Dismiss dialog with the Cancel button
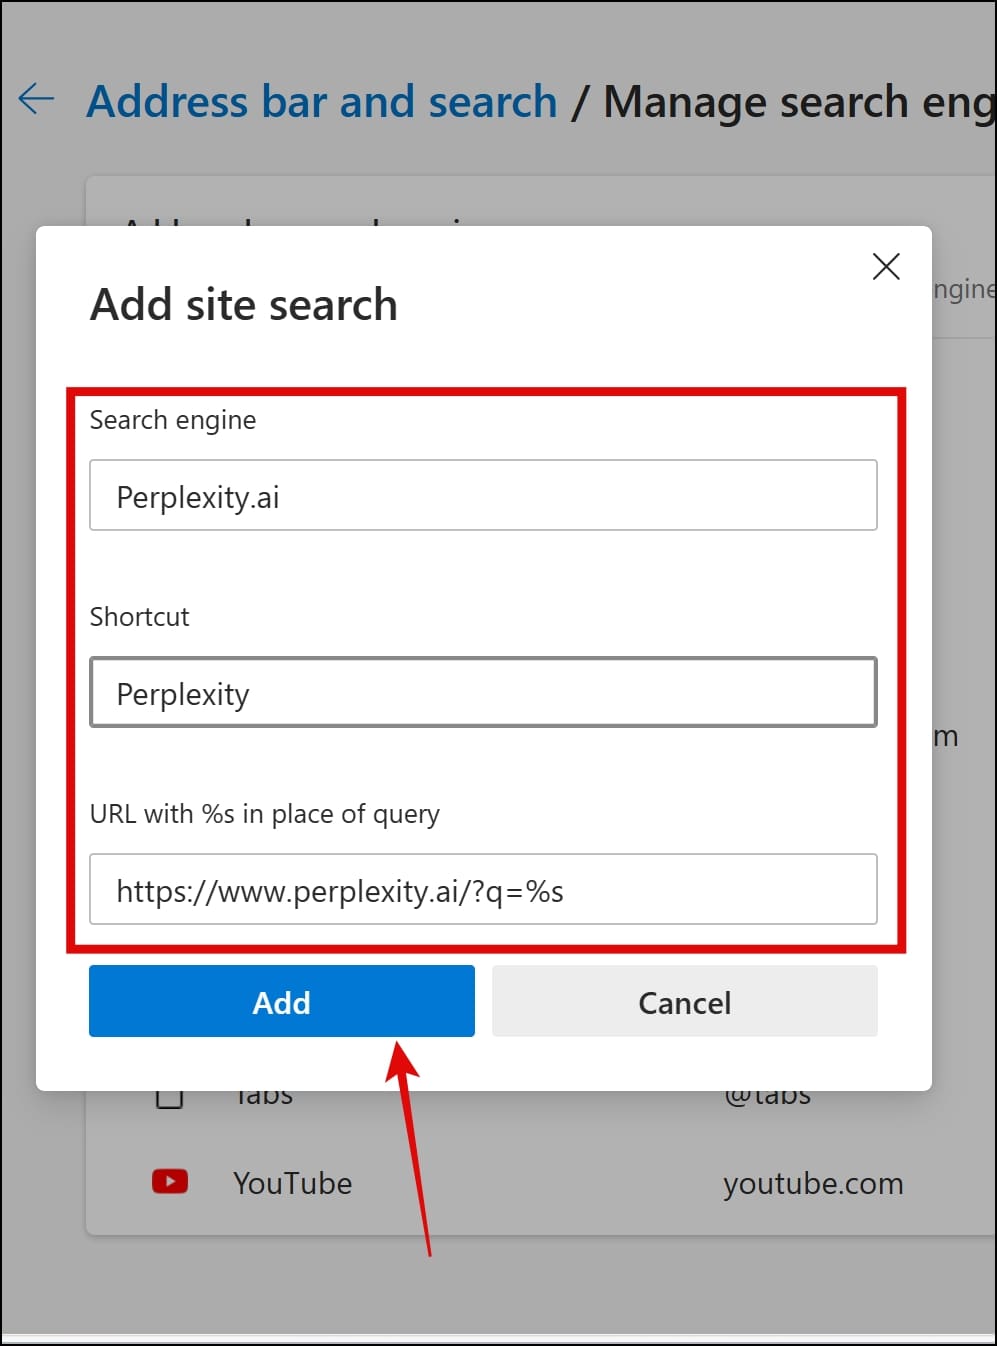 click(x=685, y=1001)
